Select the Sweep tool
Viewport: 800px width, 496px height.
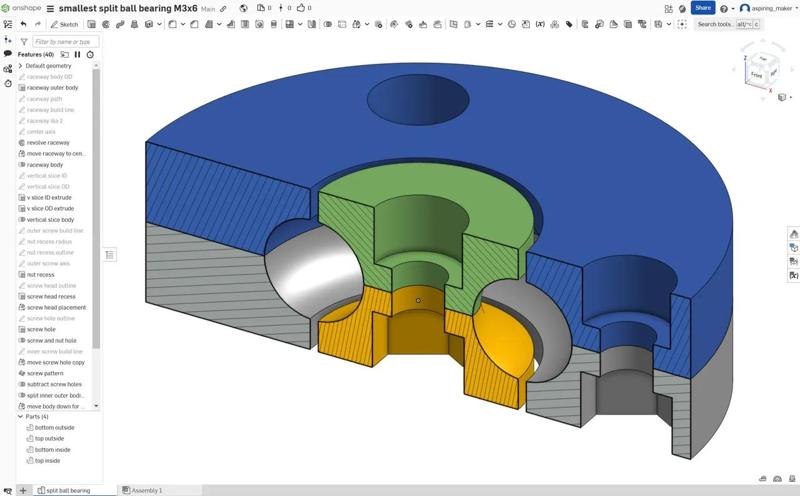(x=120, y=24)
